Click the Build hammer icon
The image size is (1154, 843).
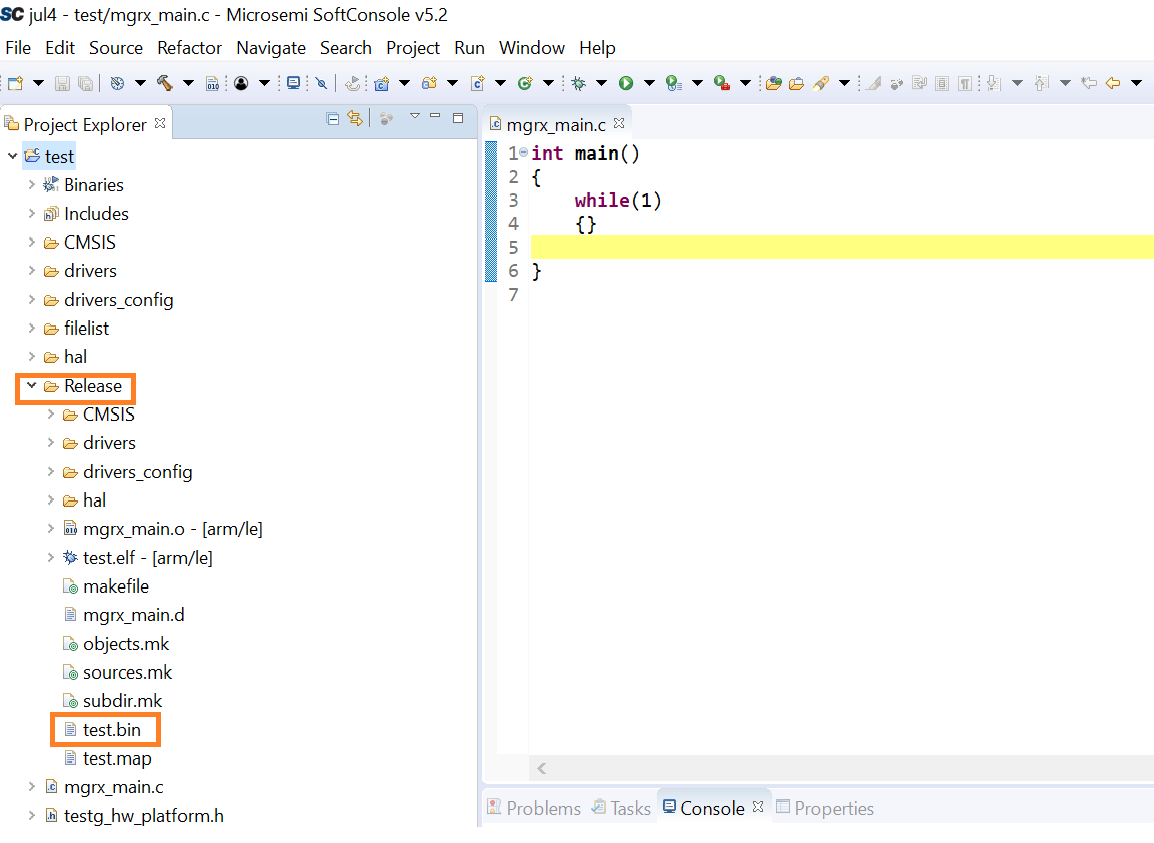165,83
